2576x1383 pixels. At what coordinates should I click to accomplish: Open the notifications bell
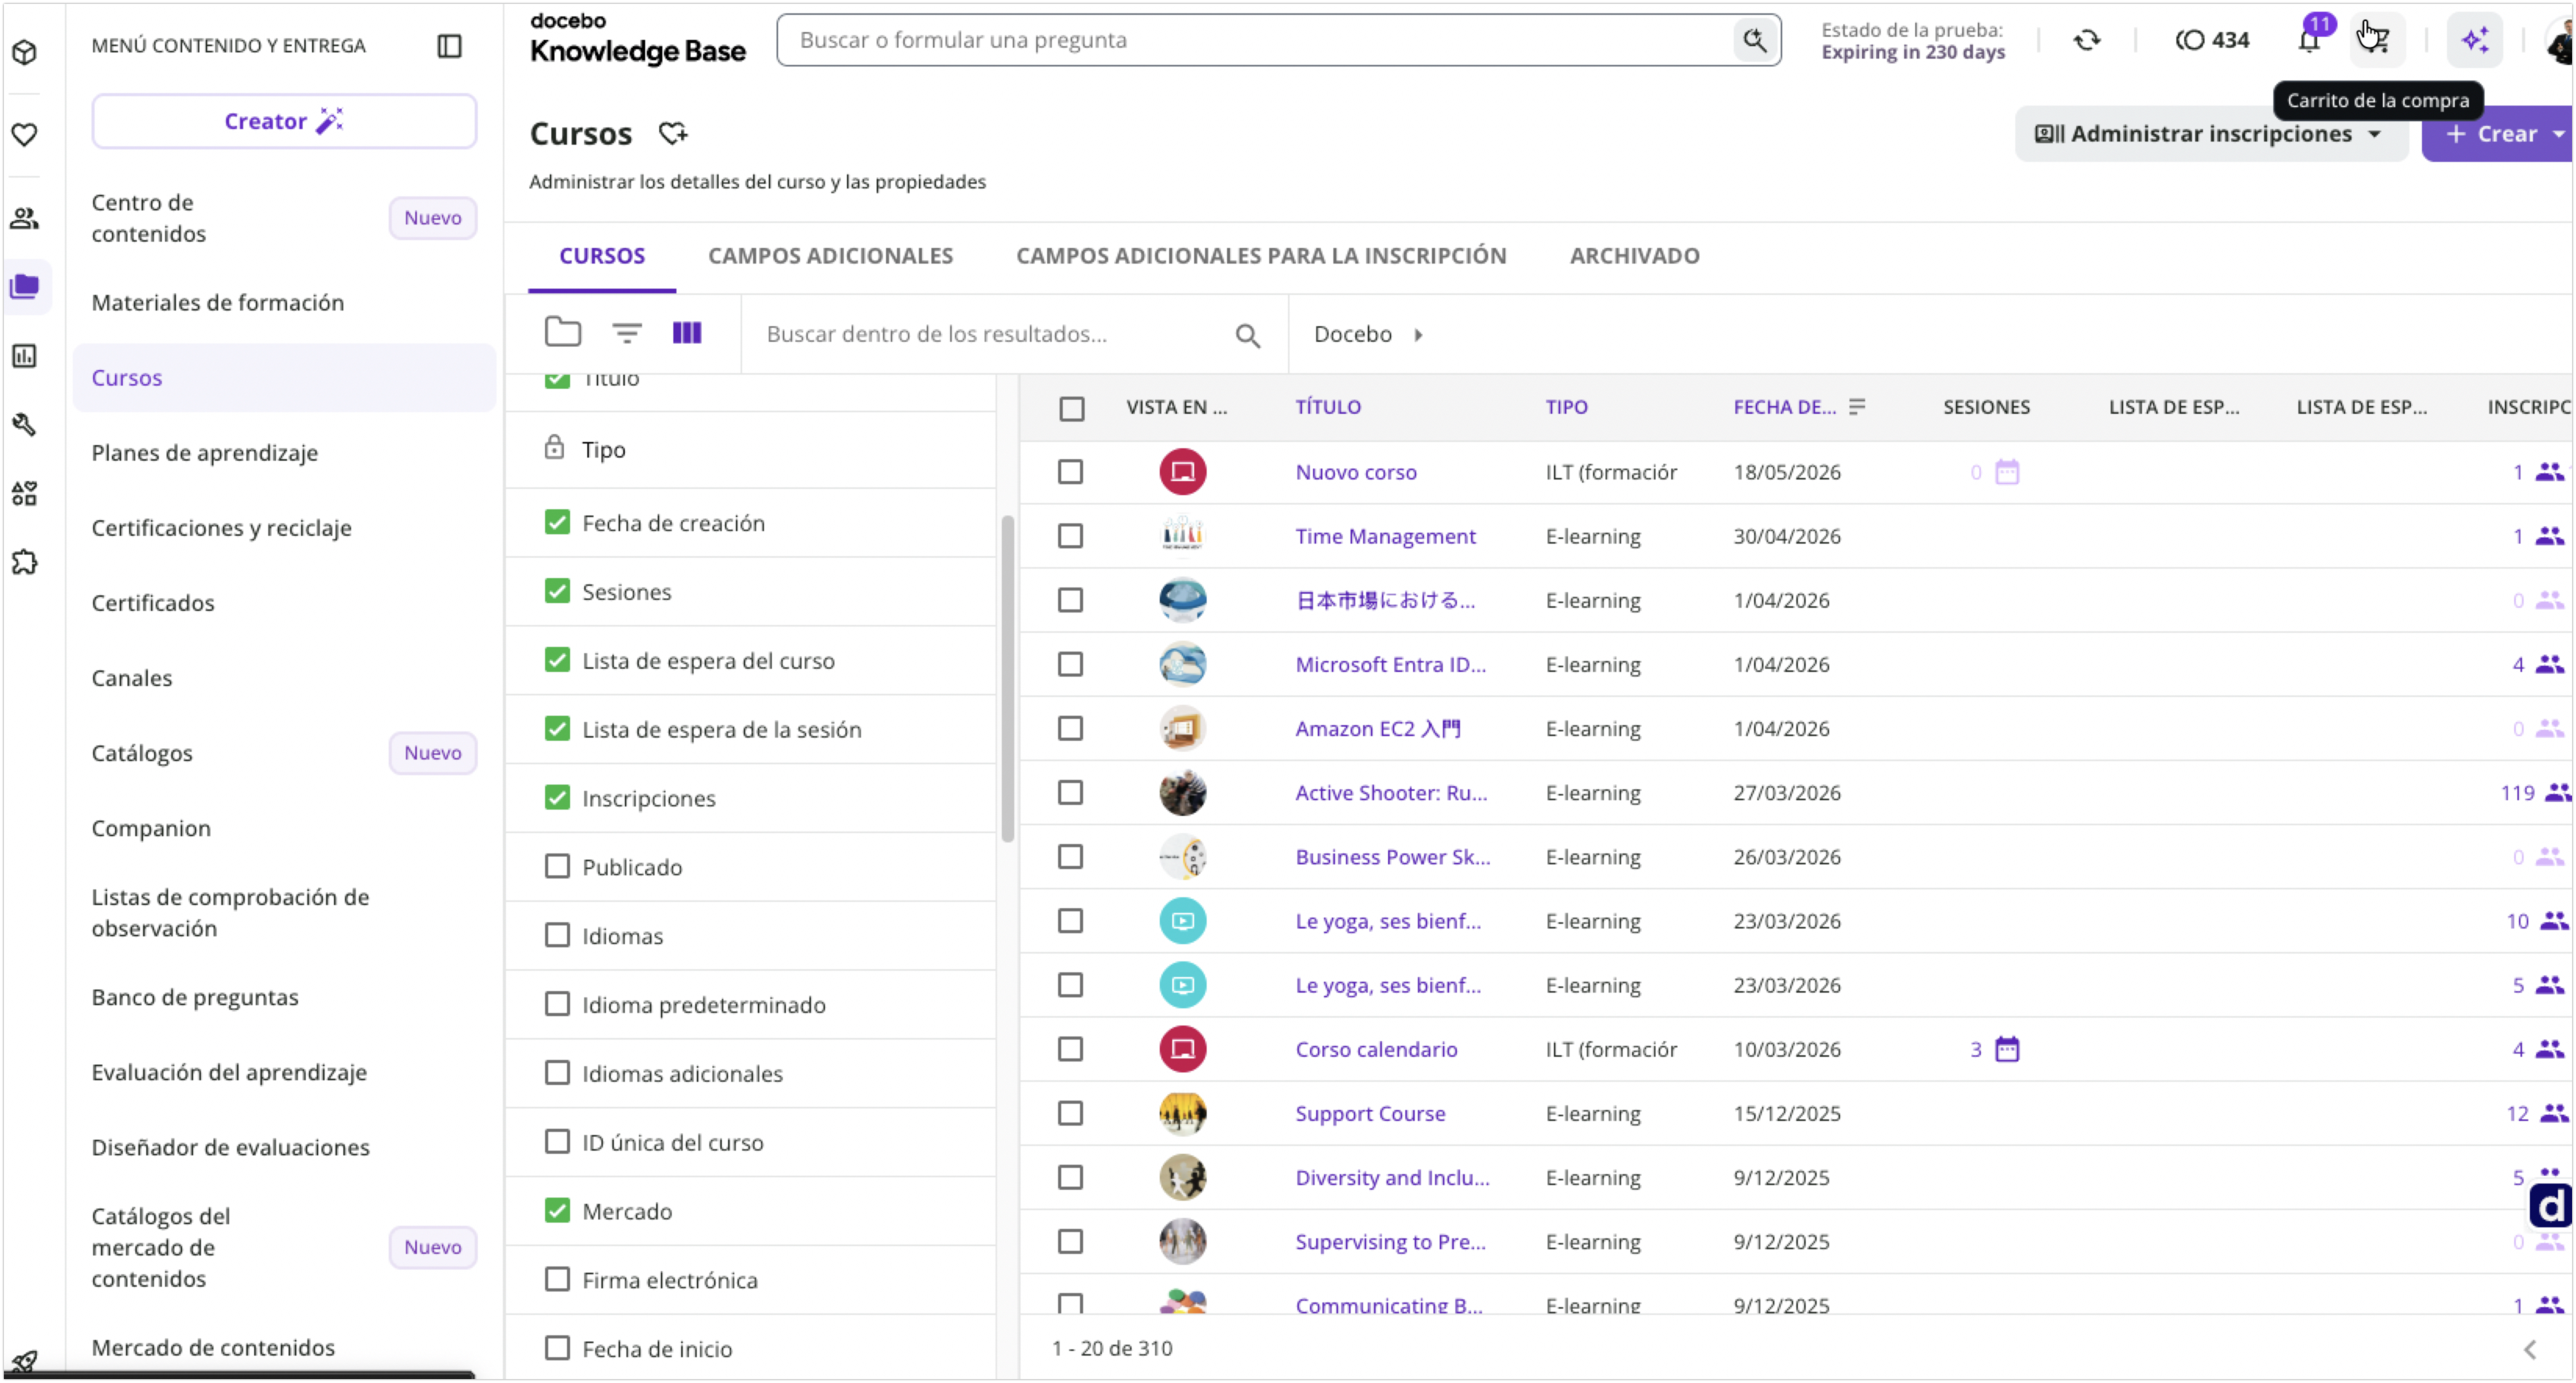pyautogui.click(x=2308, y=40)
